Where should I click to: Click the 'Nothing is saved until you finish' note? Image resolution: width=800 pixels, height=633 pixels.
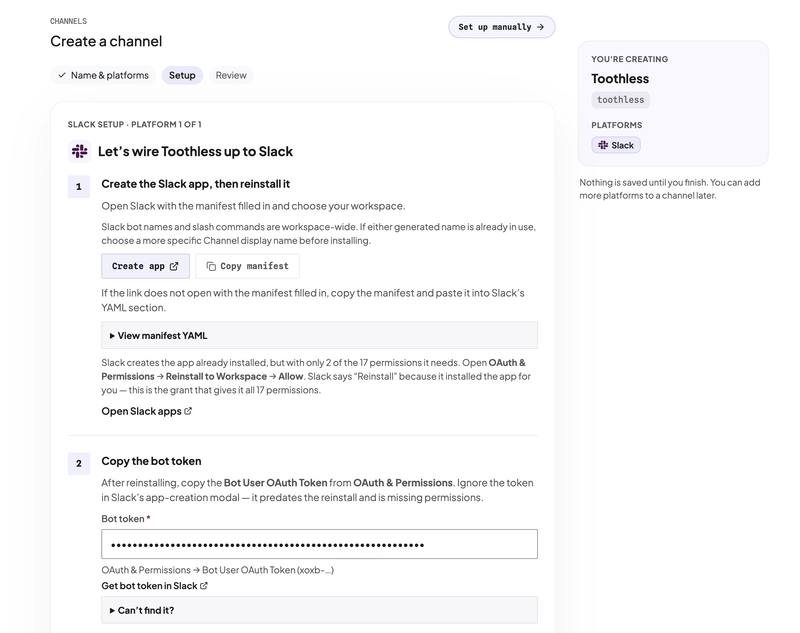pos(669,189)
